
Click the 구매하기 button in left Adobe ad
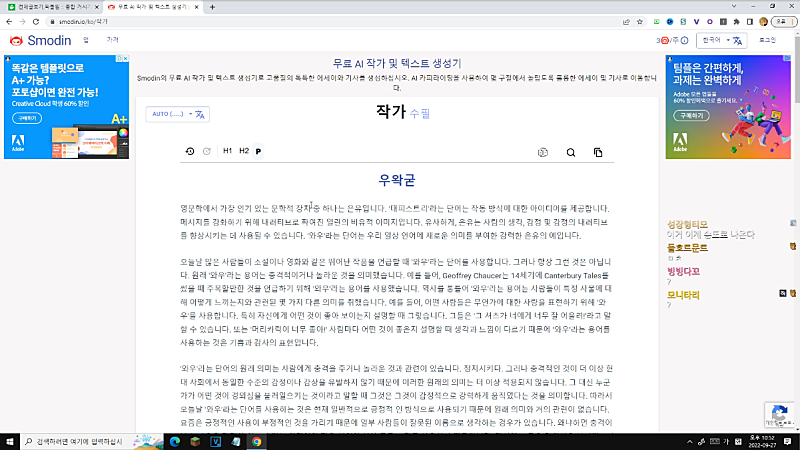(27, 118)
